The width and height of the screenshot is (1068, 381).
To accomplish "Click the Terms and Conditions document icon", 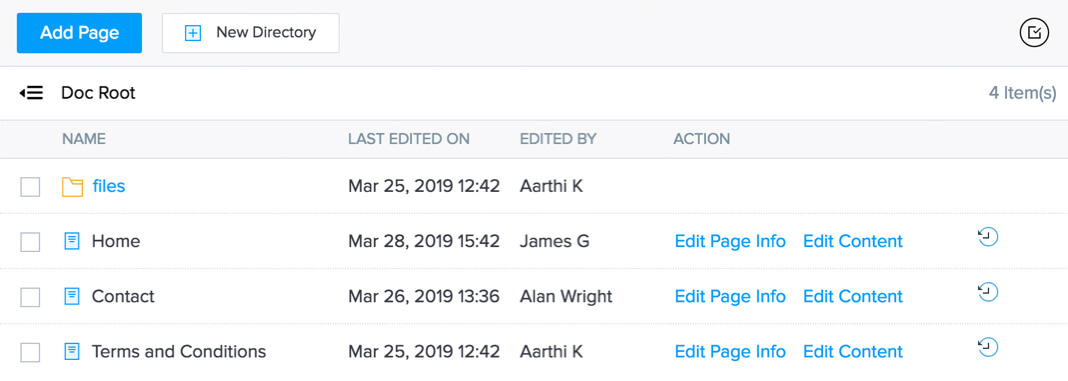I will pyautogui.click(x=72, y=352).
